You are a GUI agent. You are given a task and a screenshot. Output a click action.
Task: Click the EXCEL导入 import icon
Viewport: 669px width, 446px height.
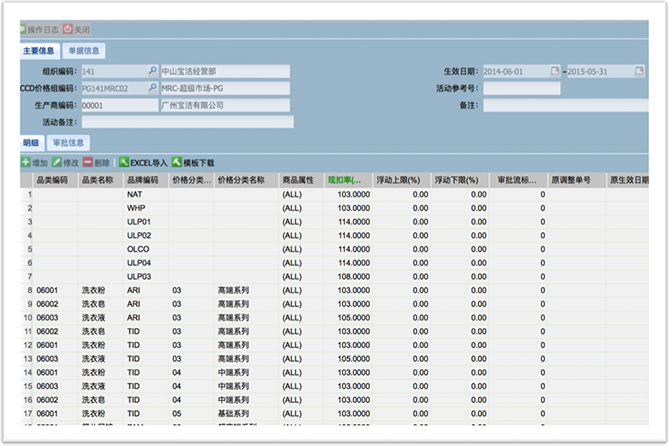[x=124, y=162]
